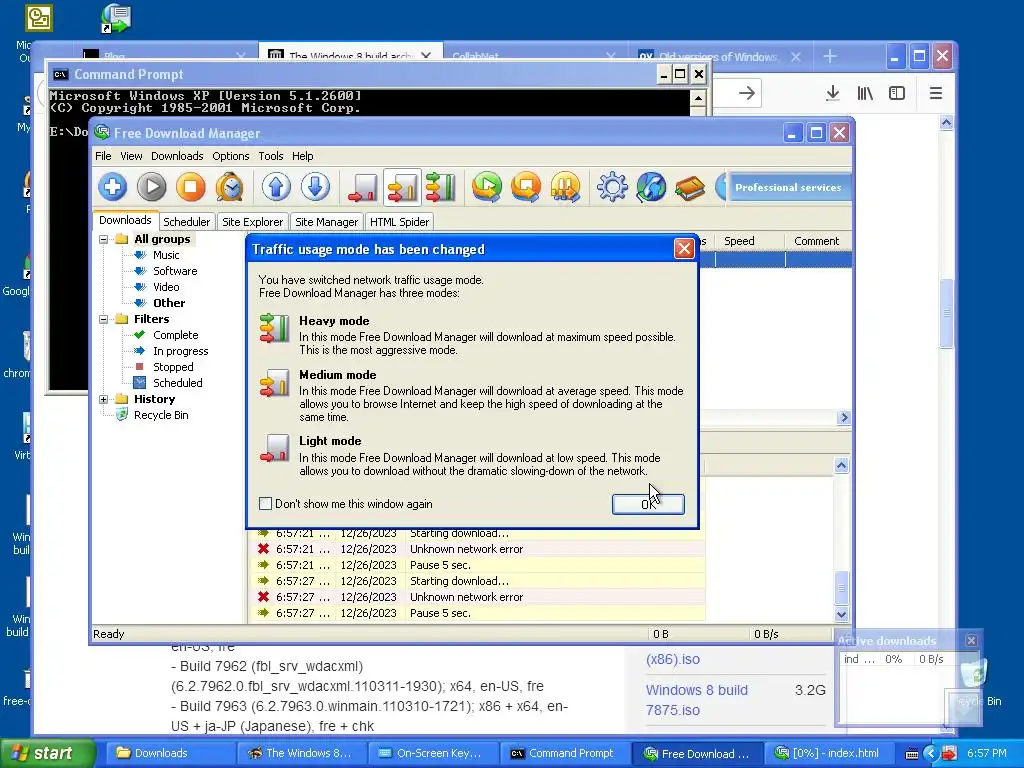Screen dimensions: 1024x768
Task: Click the 6:57:27 'Unknown network error' log entry
Action: [477, 597]
